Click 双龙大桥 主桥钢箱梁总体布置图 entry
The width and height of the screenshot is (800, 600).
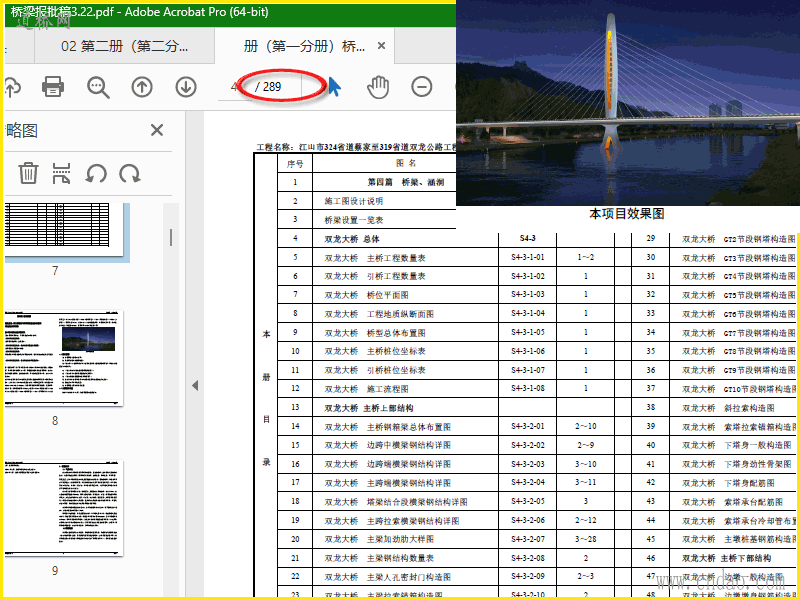pyautogui.click(x=388, y=427)
